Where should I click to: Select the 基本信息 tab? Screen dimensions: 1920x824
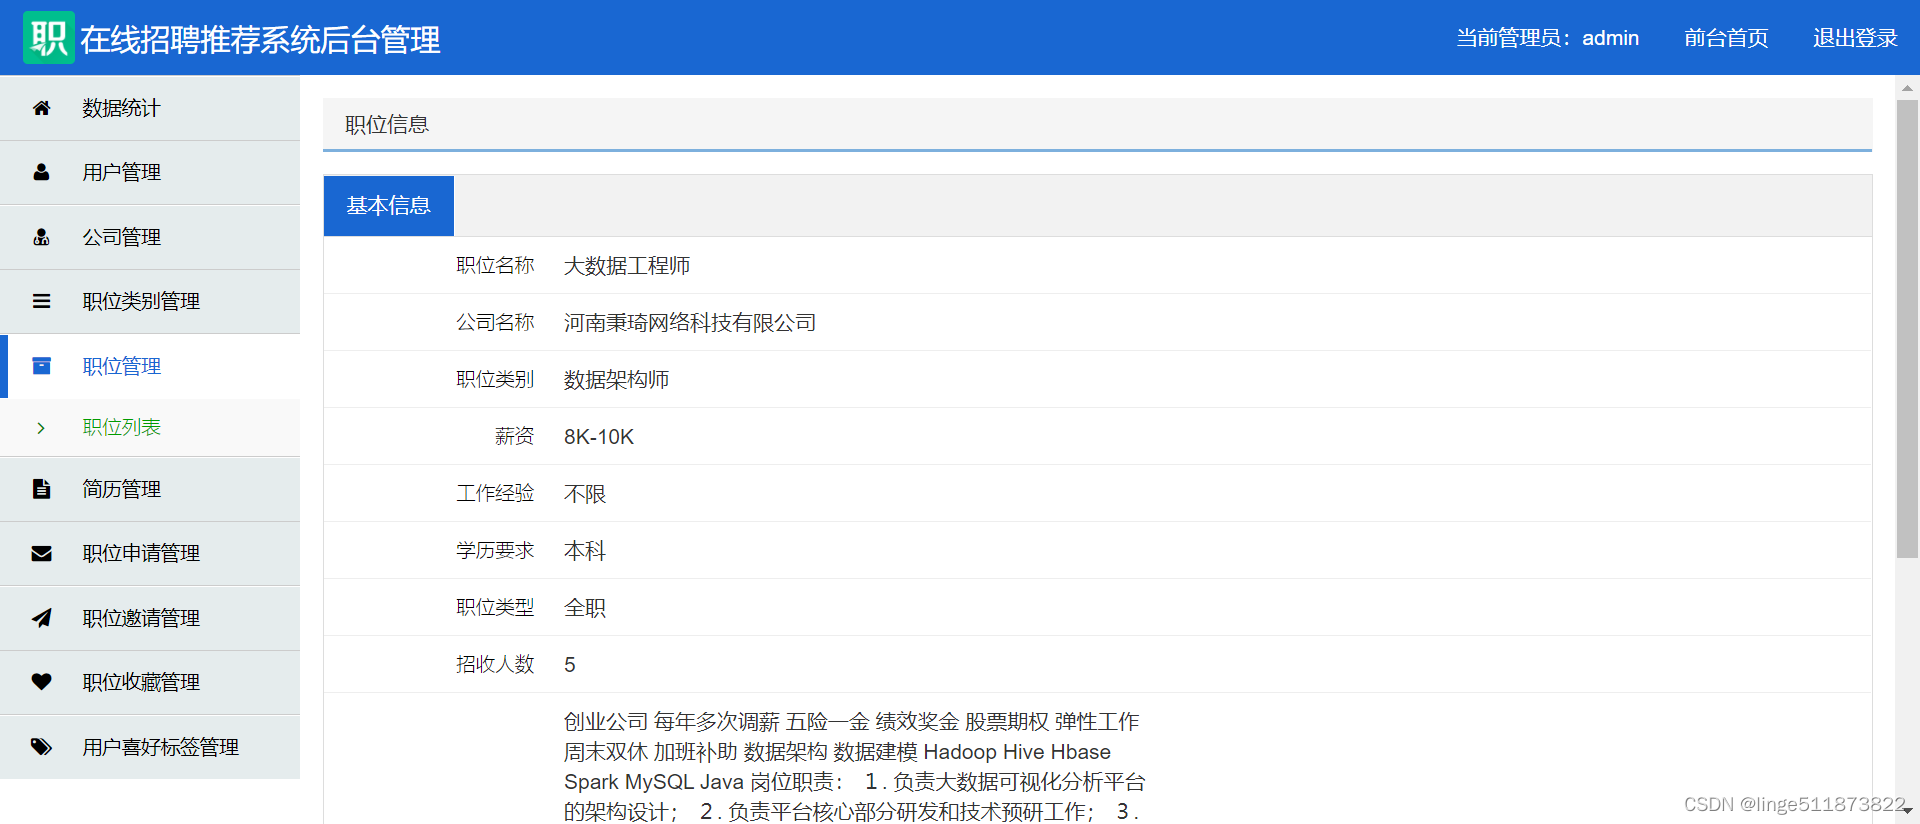click(388, 206)
